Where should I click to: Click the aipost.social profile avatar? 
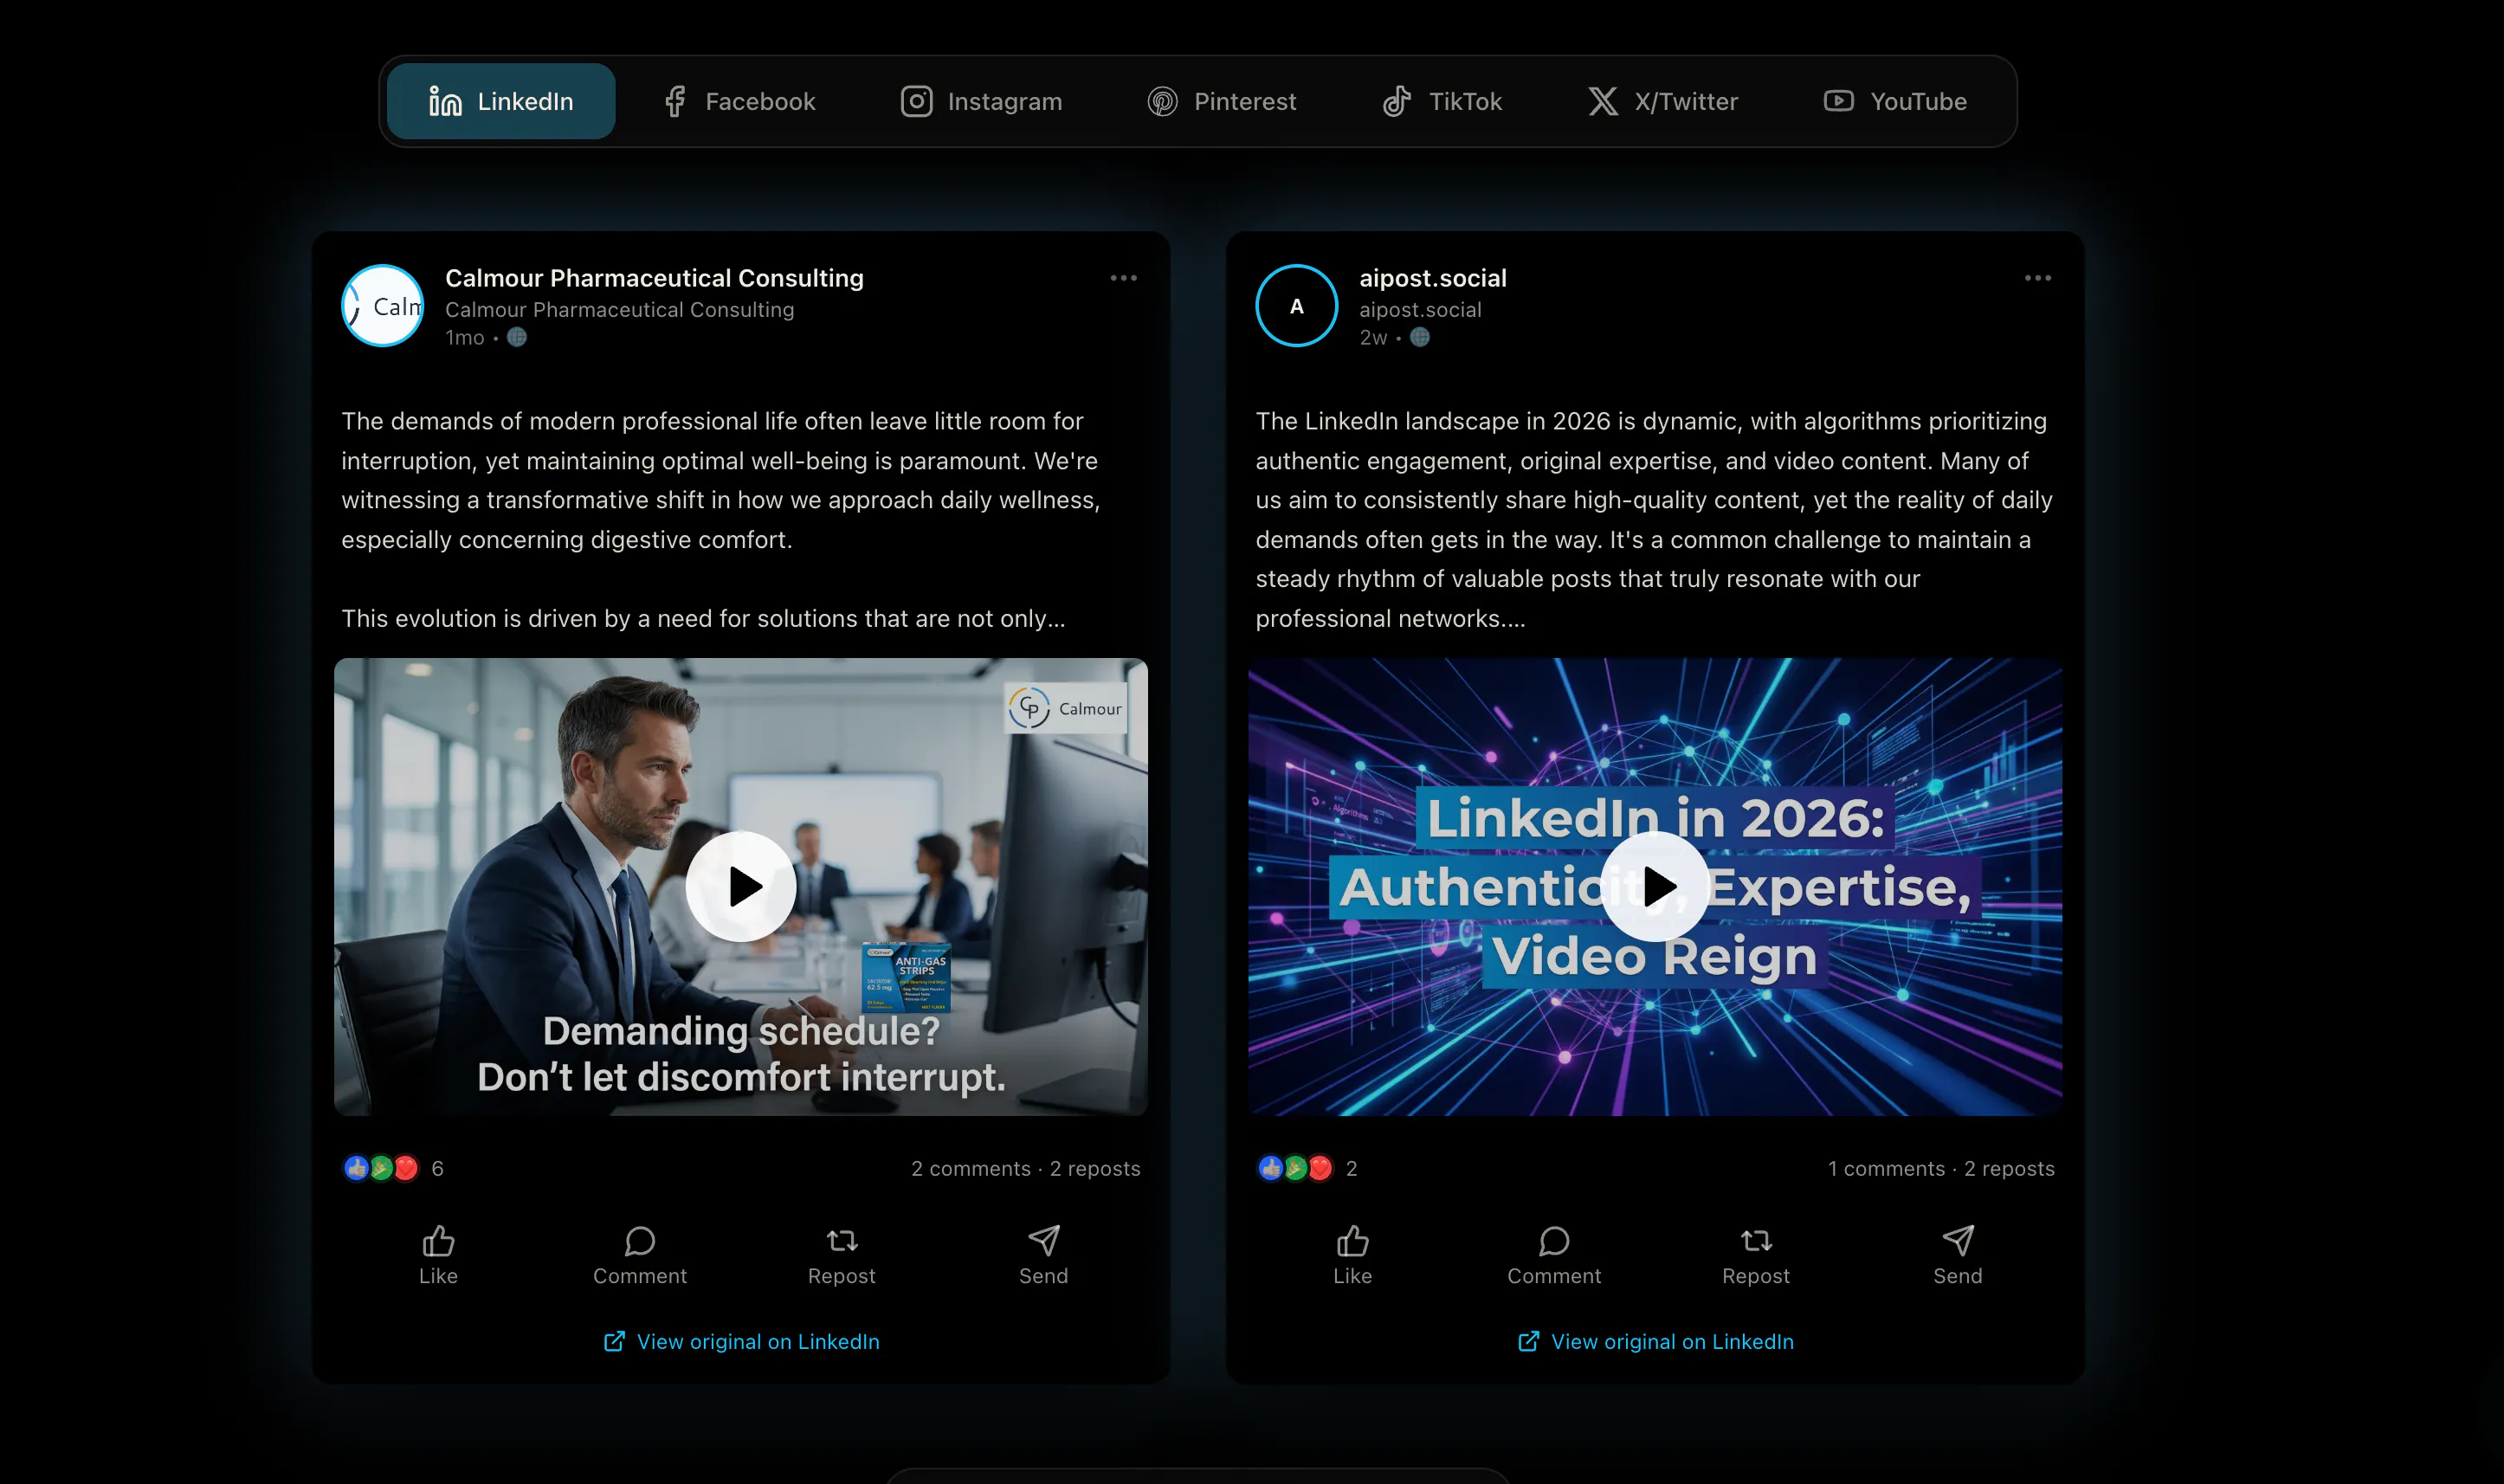1296,306
